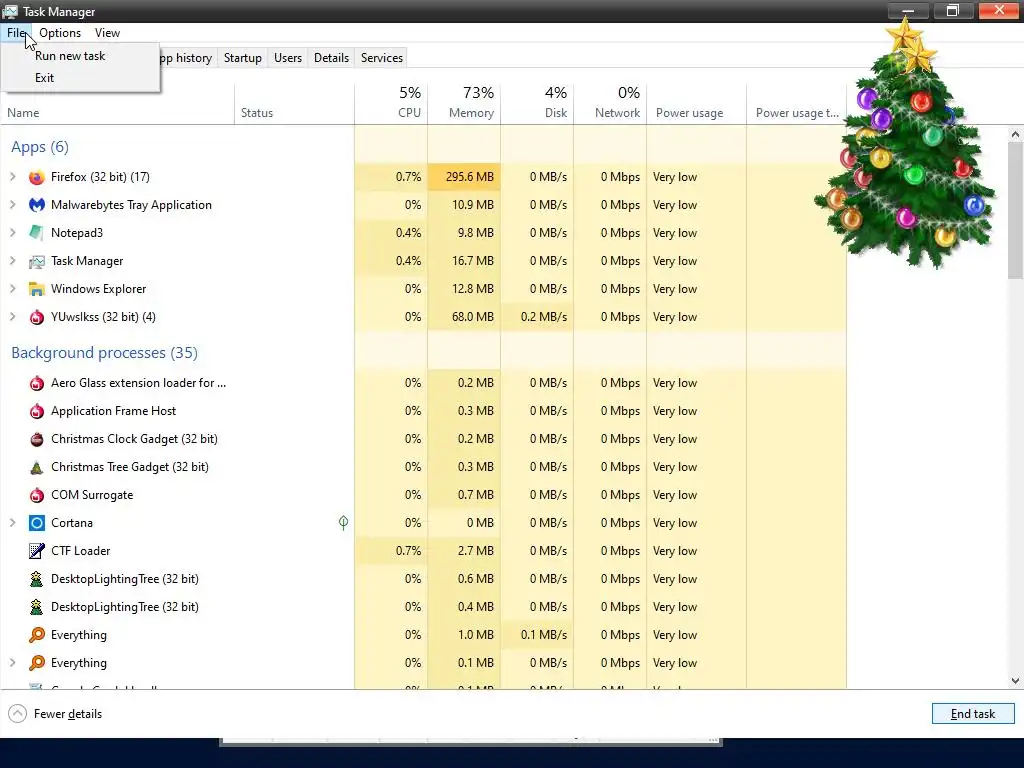Screen dimensions: 1024x768
Task: Select the COM Surrogate process name
Action: 92,495
